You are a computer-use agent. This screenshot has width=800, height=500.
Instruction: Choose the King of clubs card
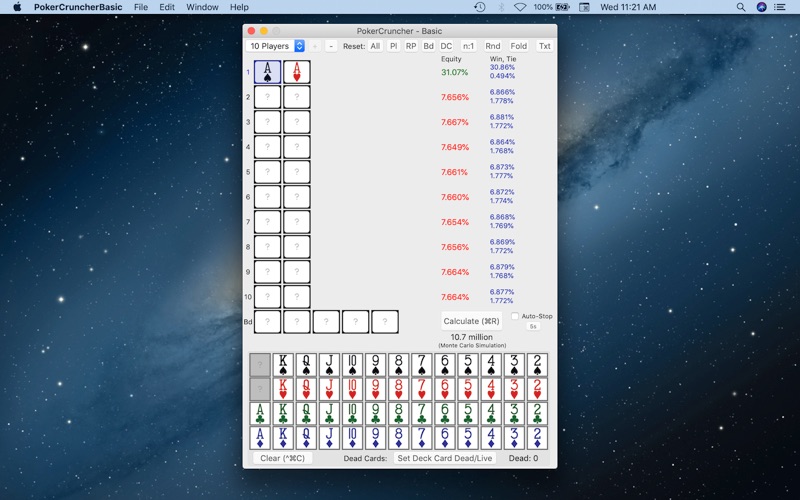tap(283, 414)
